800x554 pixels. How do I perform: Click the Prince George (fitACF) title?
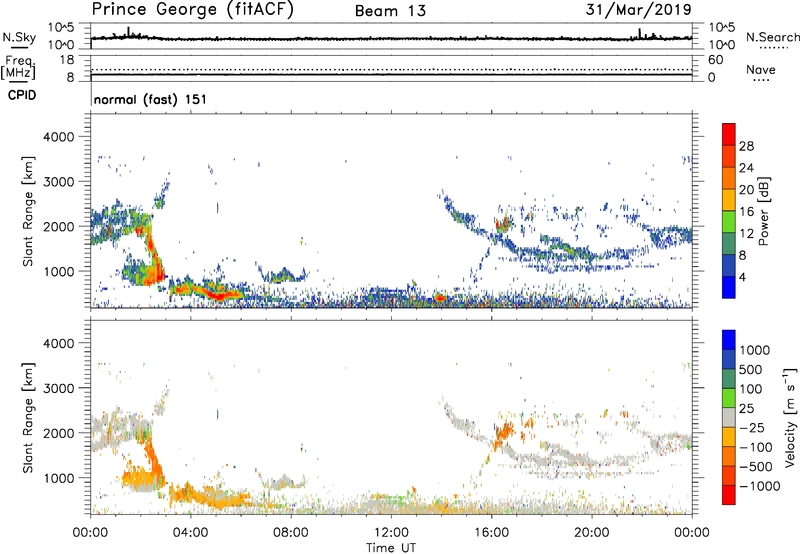click(193, 10)
